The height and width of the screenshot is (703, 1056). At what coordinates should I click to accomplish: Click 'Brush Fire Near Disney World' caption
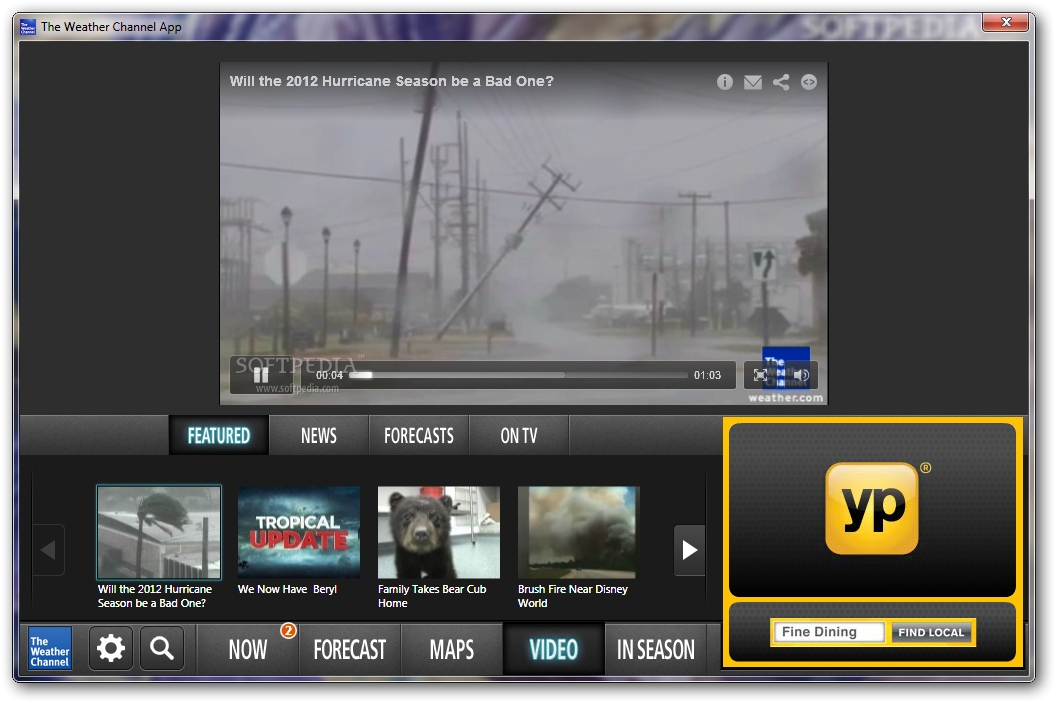[x=572, y=596]
